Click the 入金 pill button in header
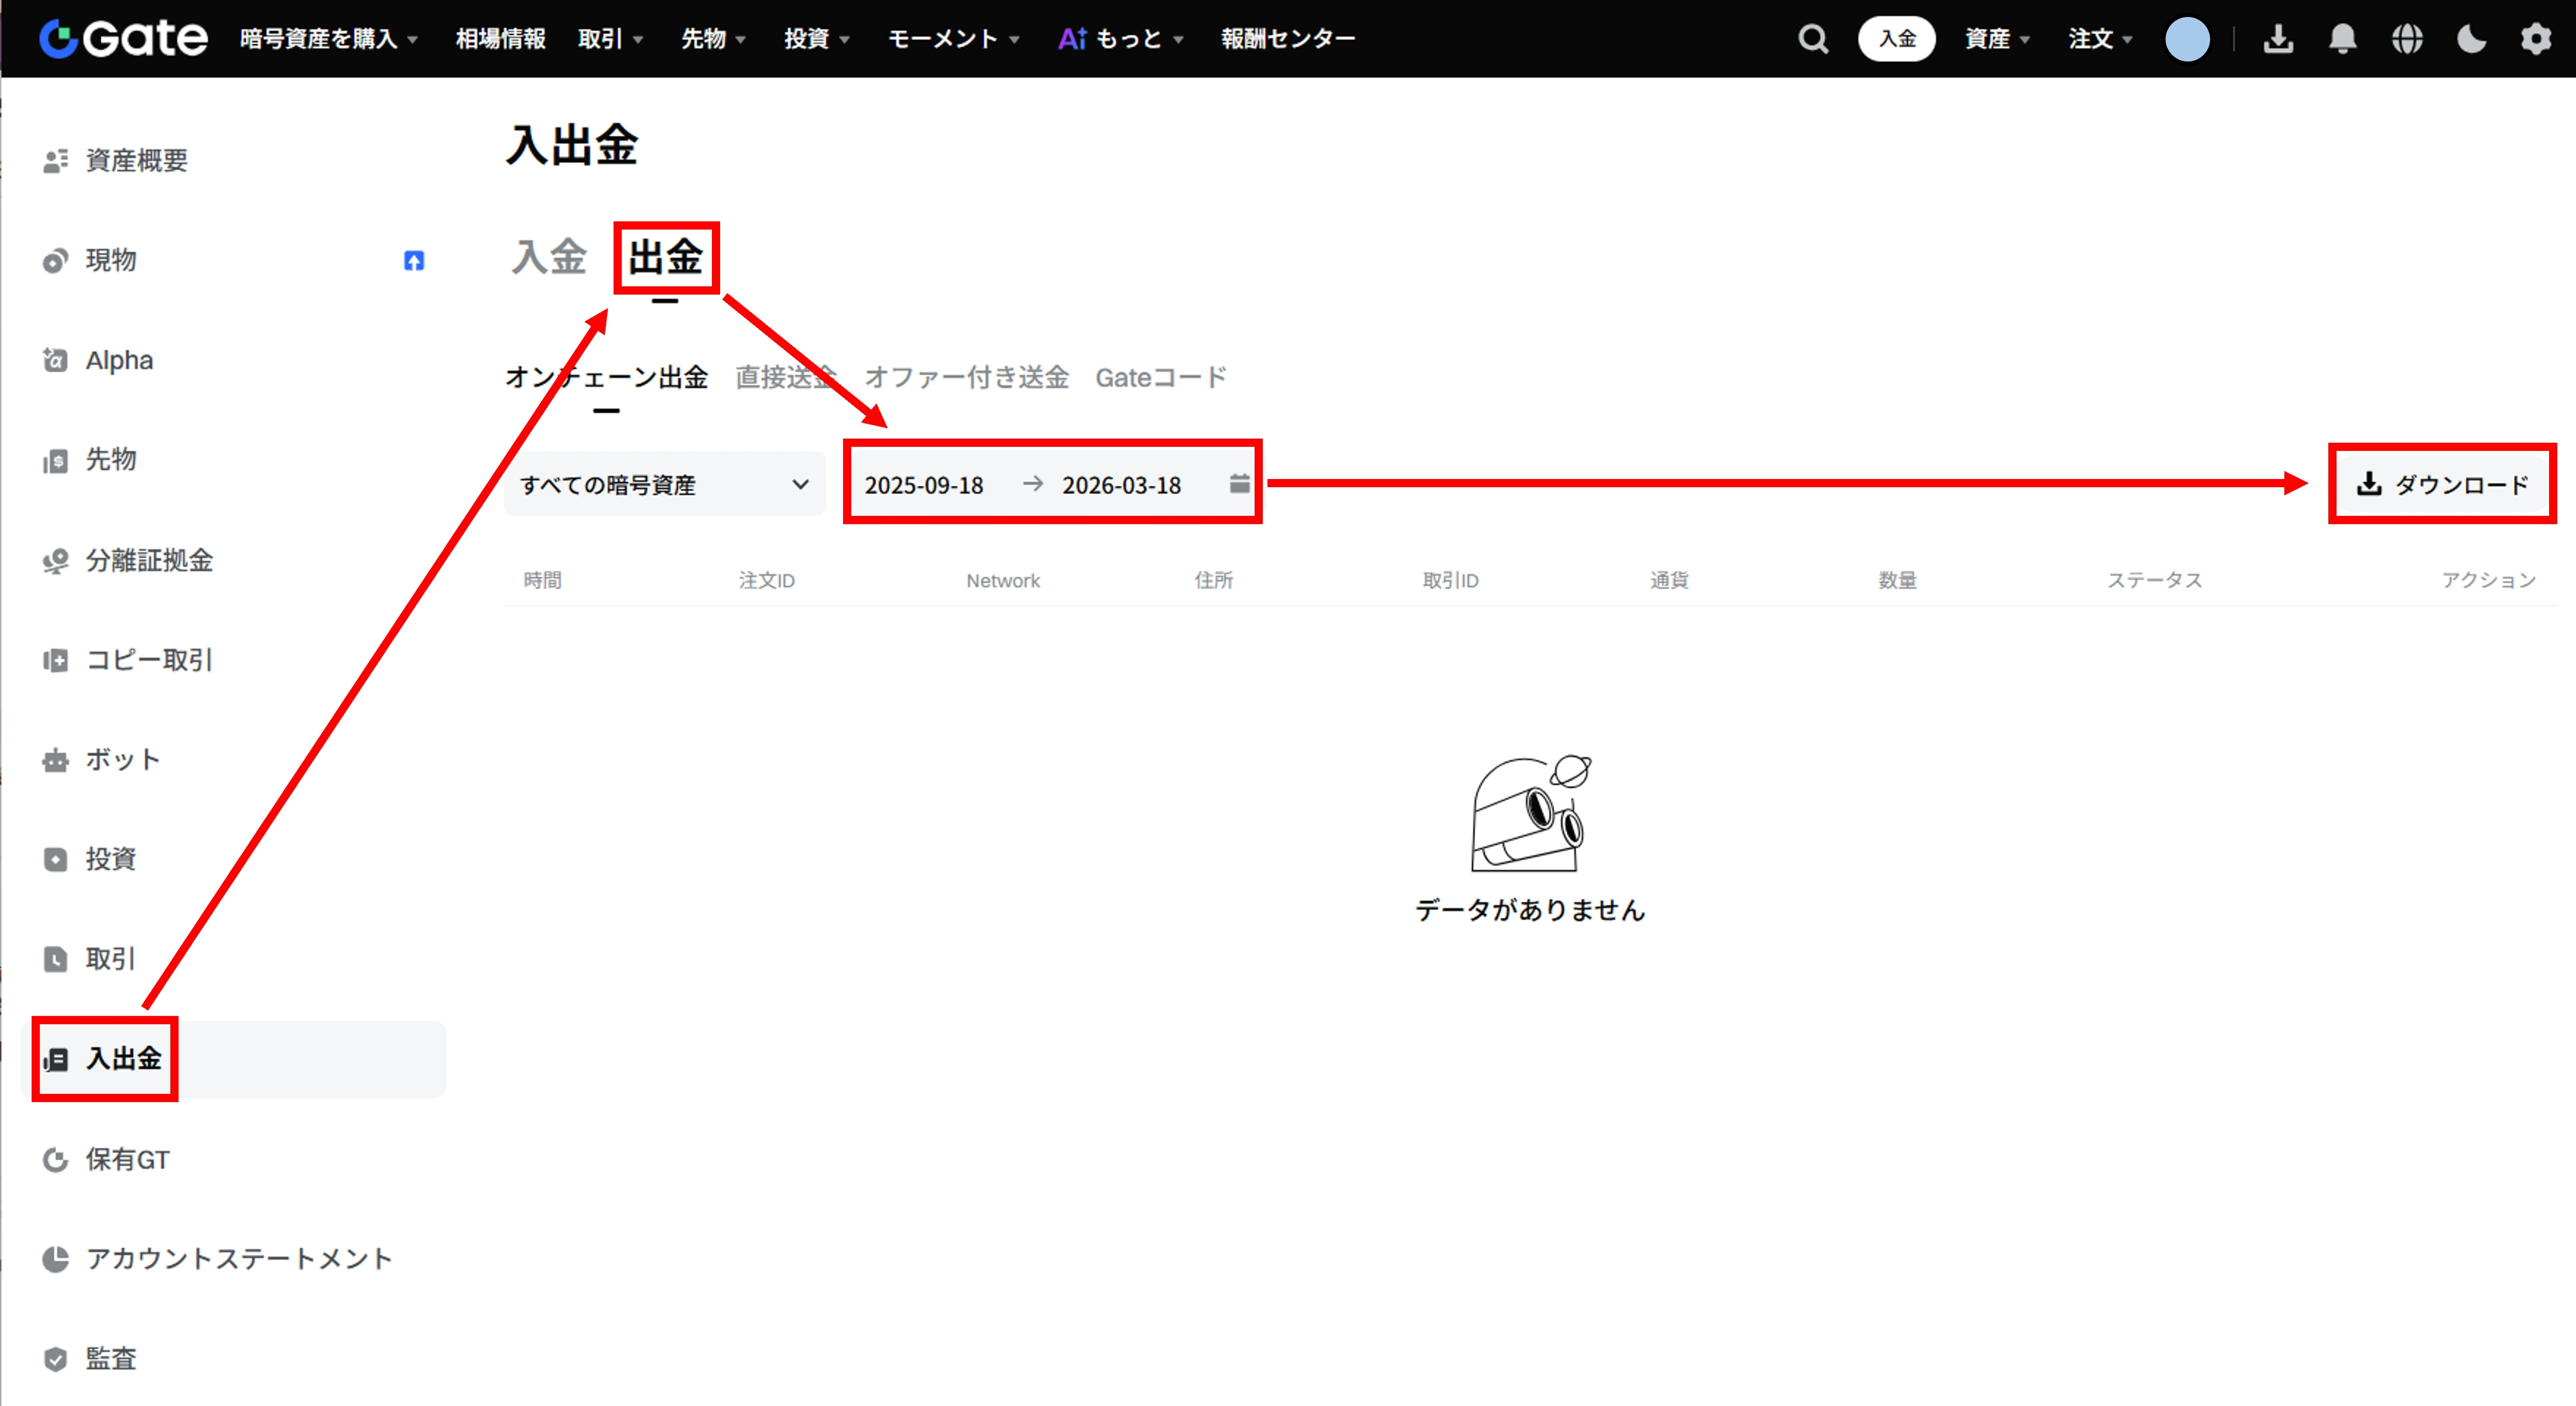The width and height of the screenshot is (2576, 1406). (1897, 39)
